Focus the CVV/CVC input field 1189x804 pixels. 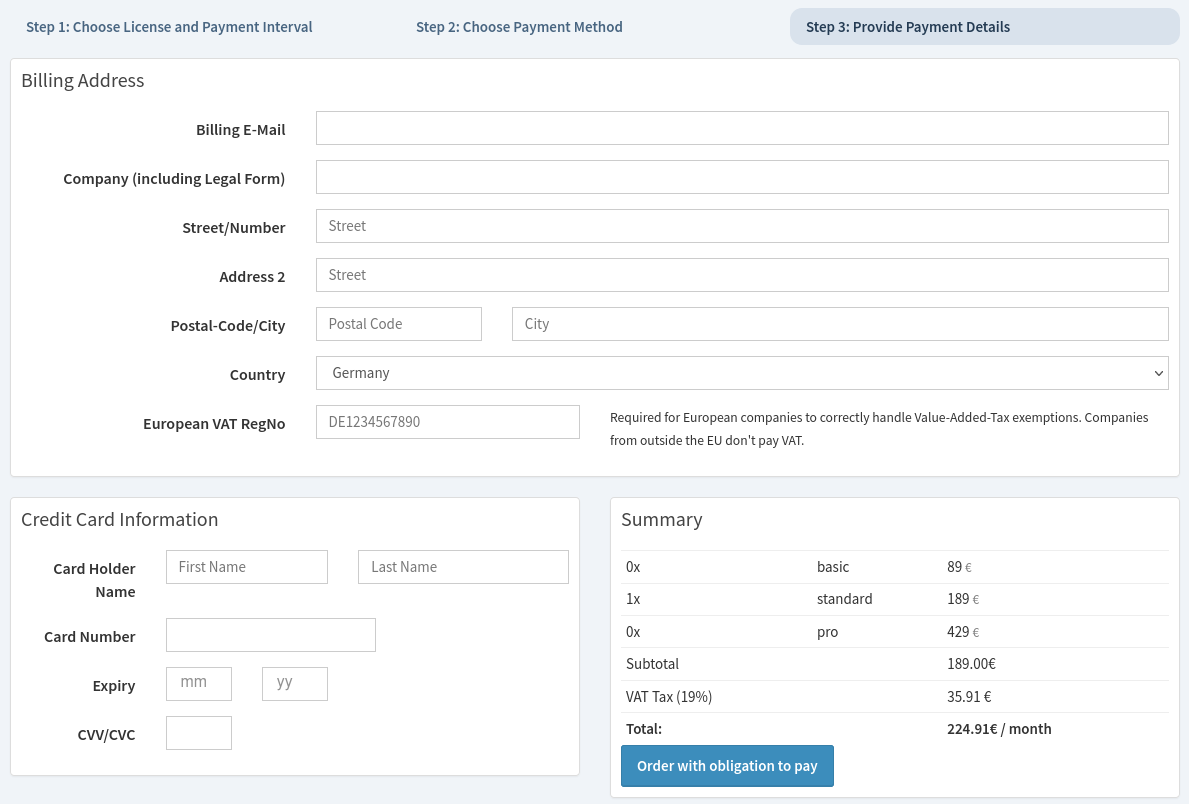tap(199, 733)
